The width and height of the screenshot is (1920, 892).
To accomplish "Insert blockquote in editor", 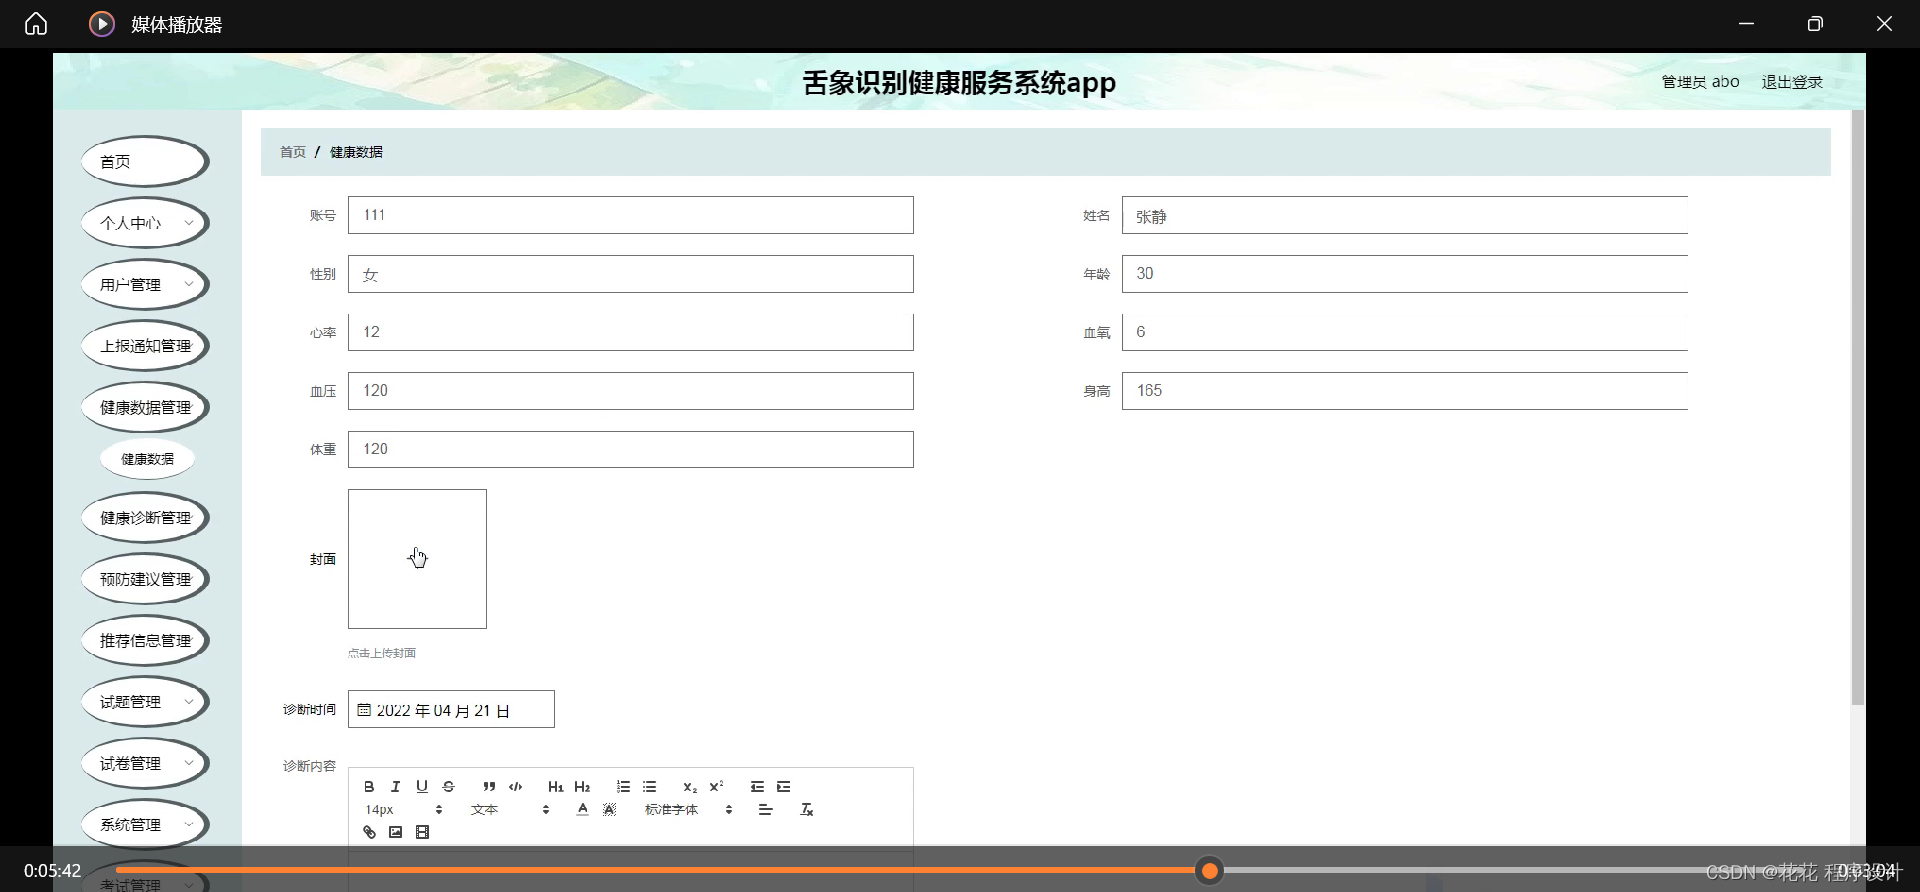I will 489,787.
